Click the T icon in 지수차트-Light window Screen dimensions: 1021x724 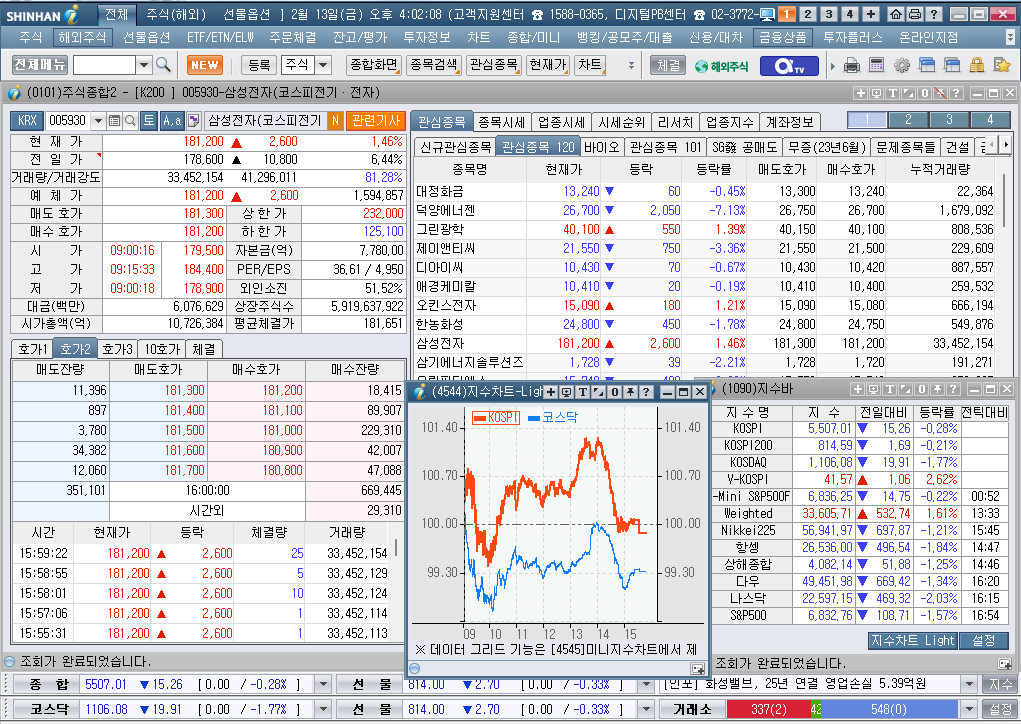click(583, 391)
